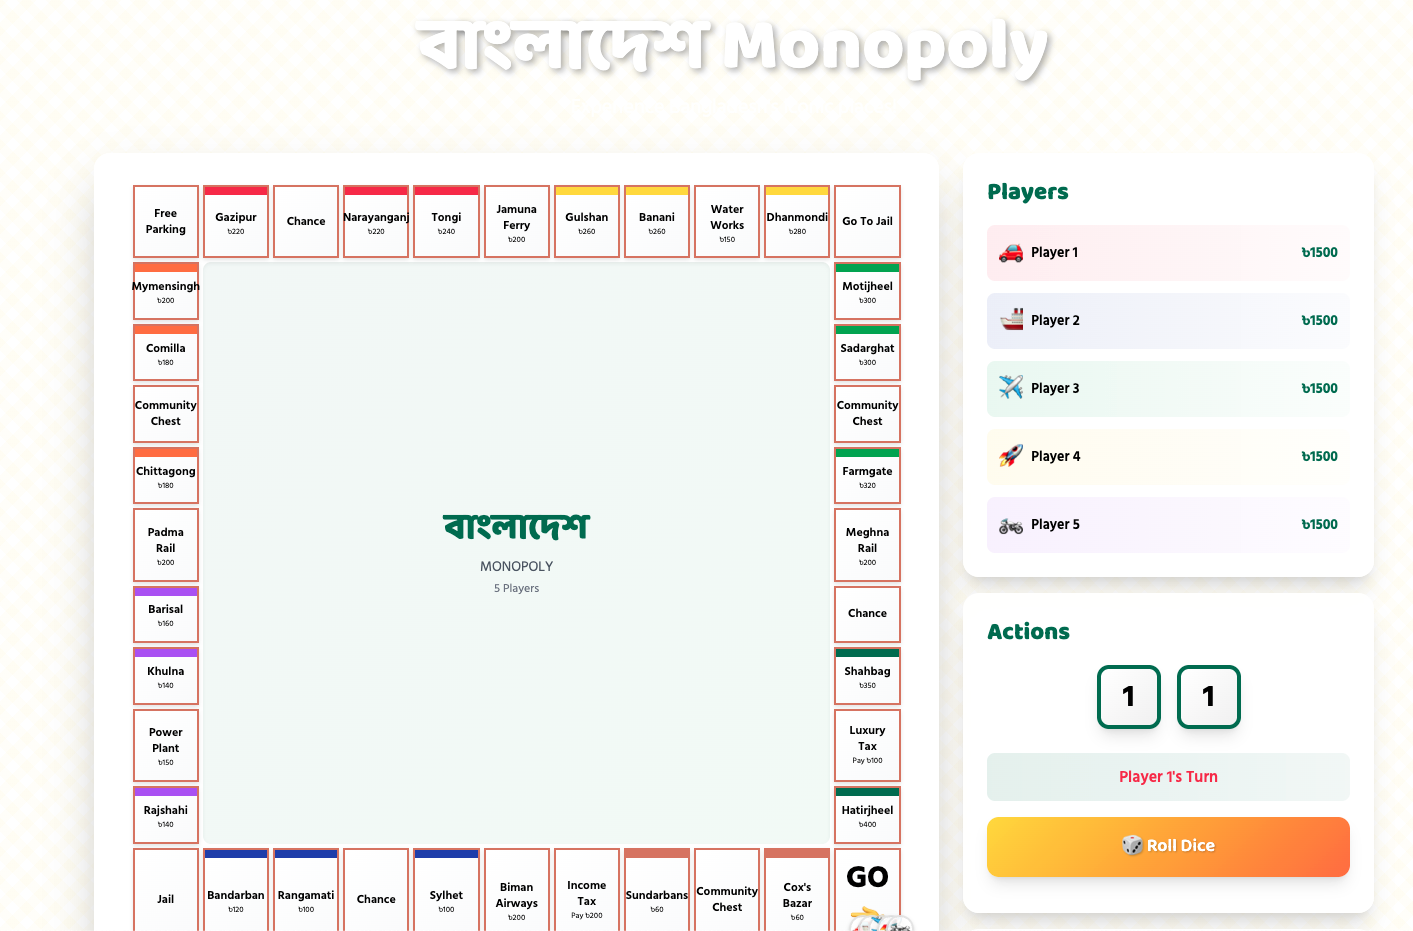Select the Gulshan property tile
This screenshot has height=931, width=1413.
click(x=586, y=222)
